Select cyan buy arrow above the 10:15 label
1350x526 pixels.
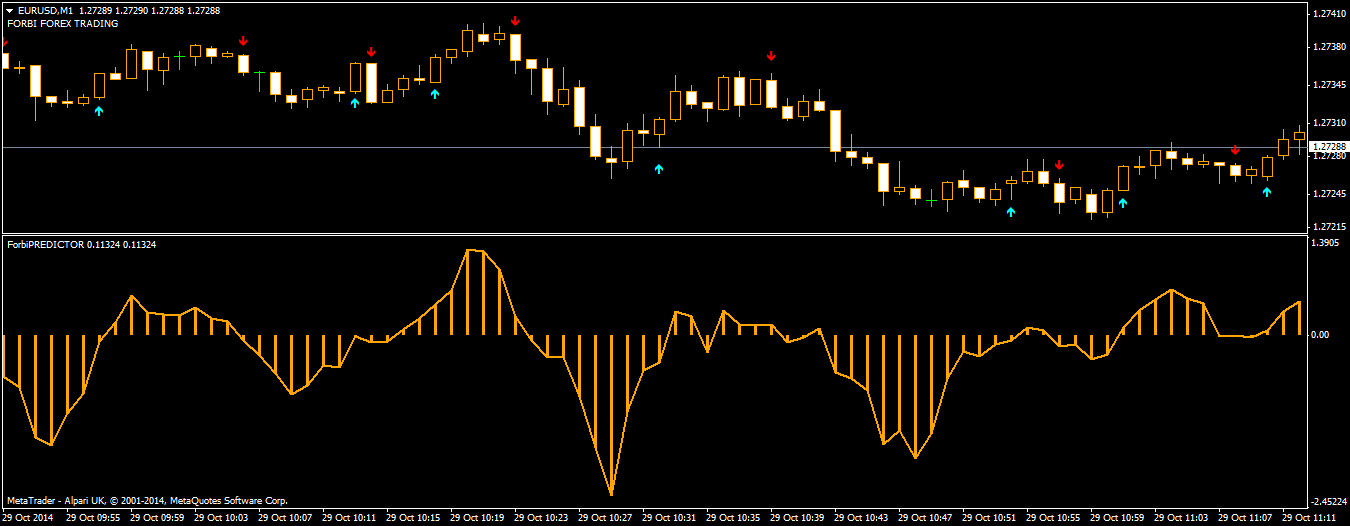435,94
